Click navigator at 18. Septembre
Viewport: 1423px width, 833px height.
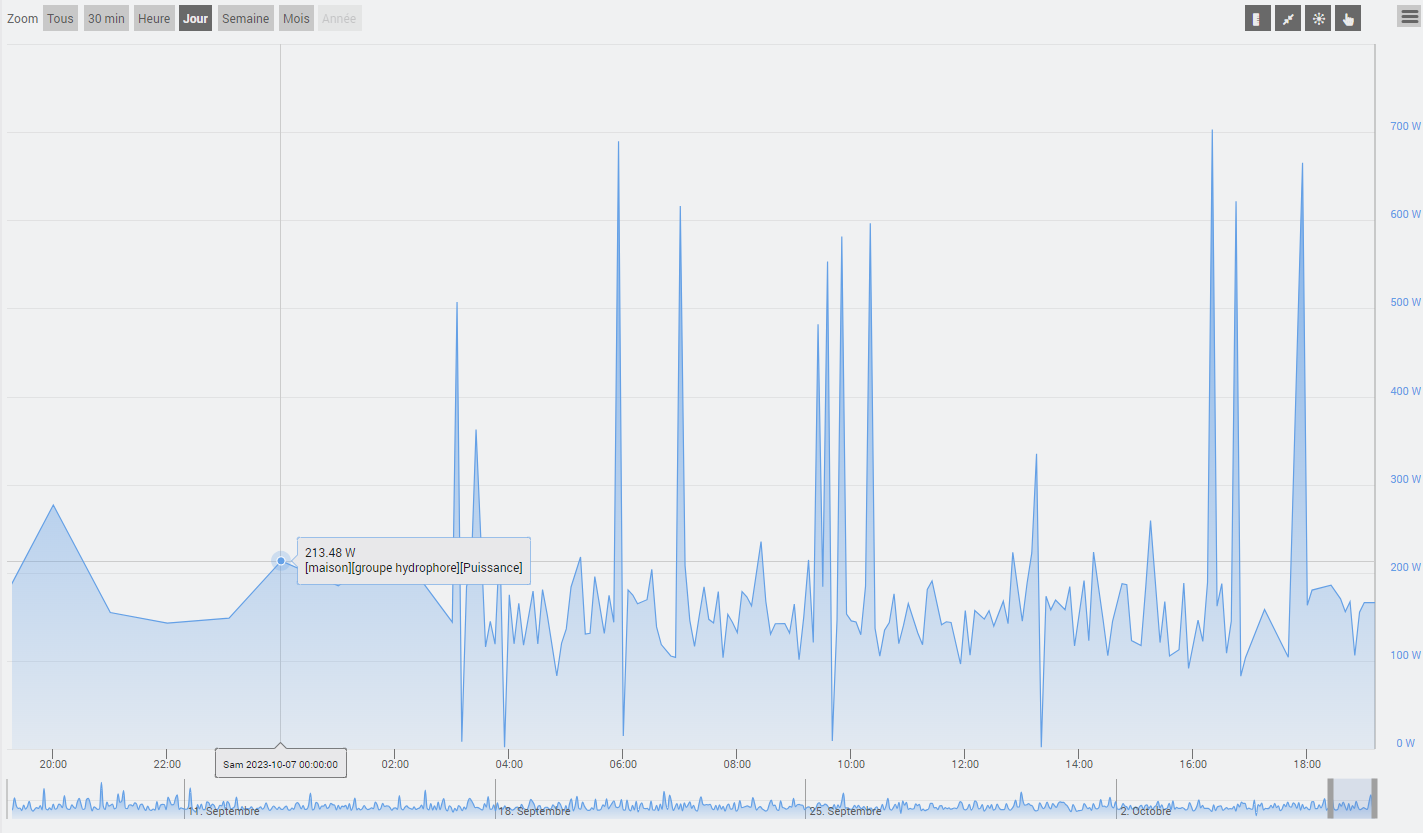534,811
